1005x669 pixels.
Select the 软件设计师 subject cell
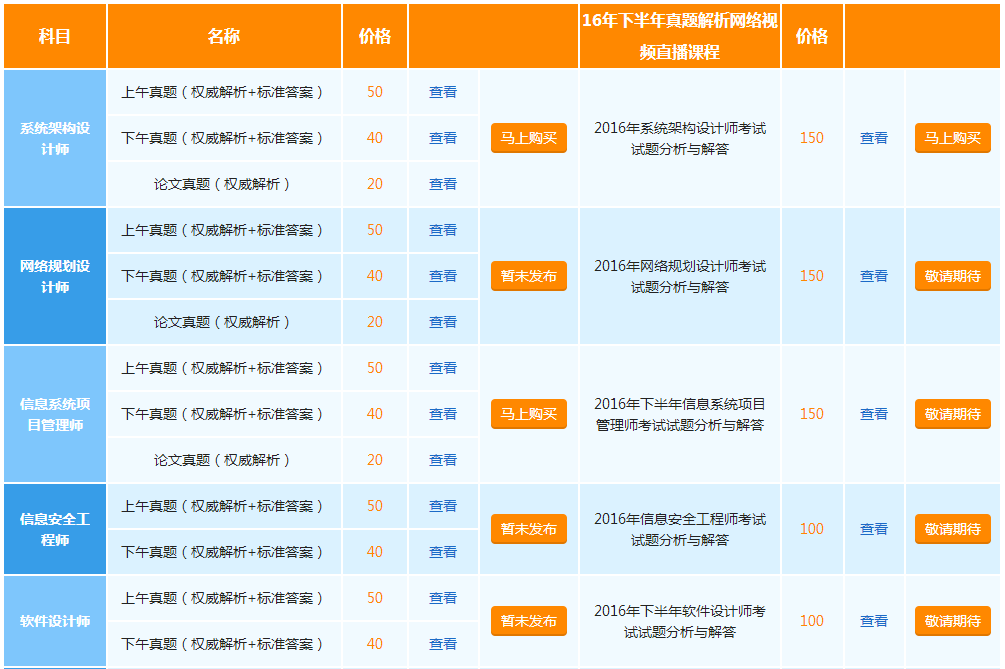click(x=55, y=621)
